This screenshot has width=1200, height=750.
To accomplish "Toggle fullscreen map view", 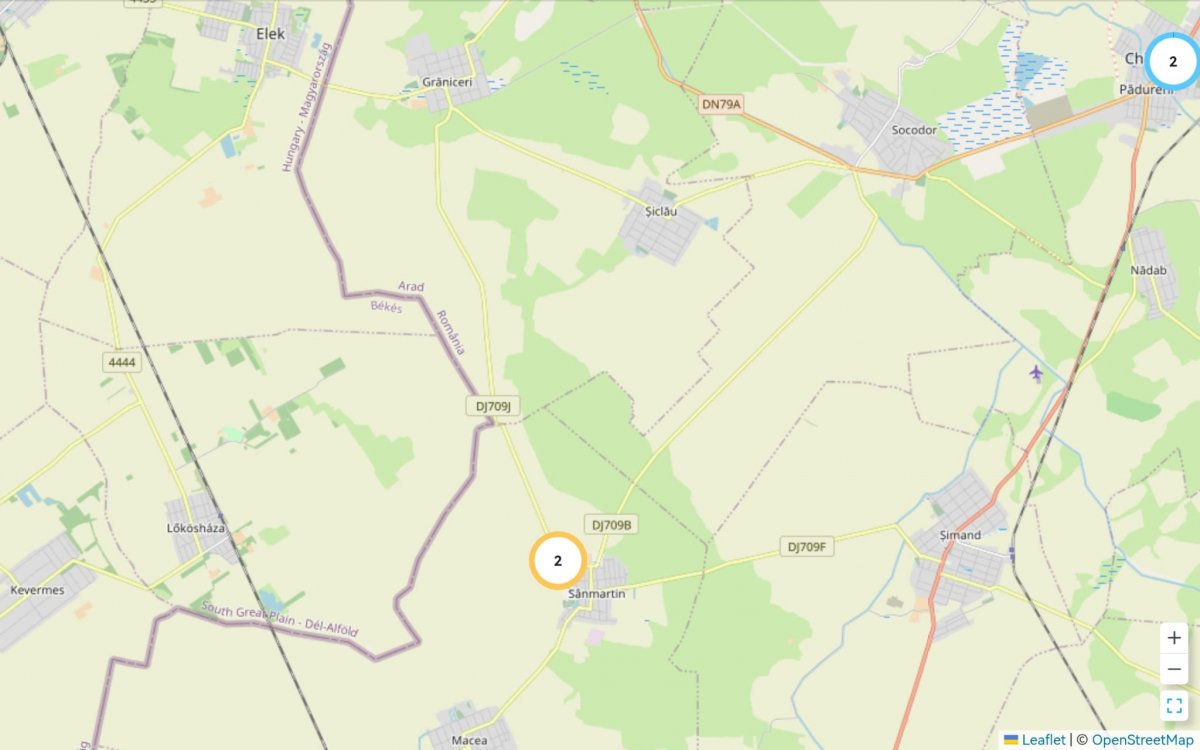I will 1174,706.
